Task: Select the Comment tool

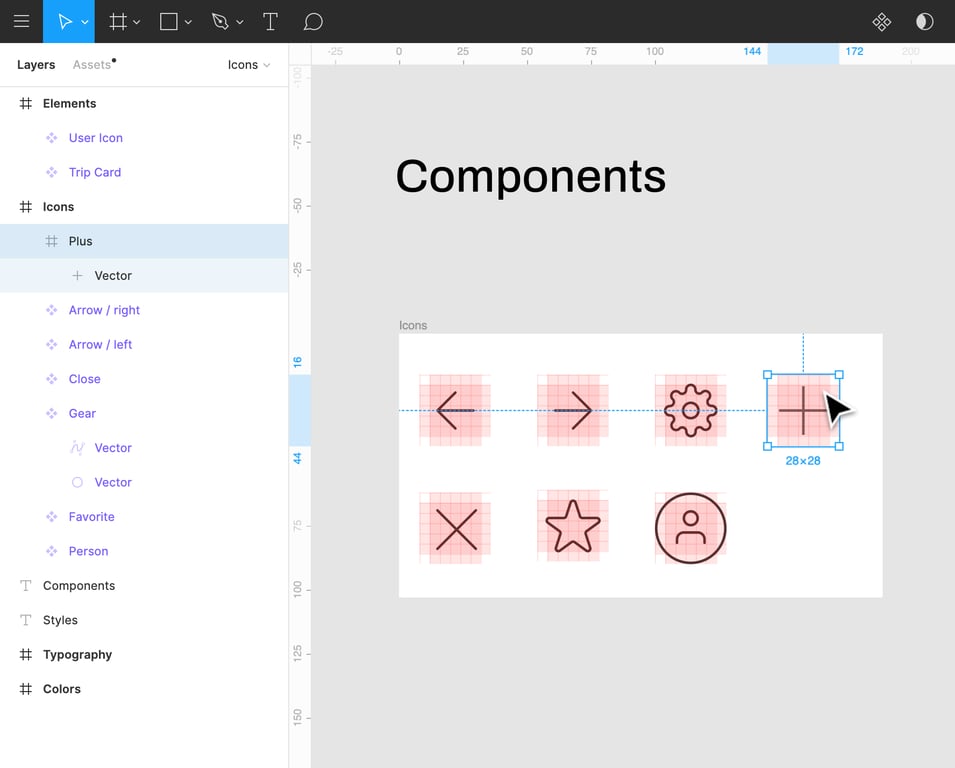Action: coord(313,21)
